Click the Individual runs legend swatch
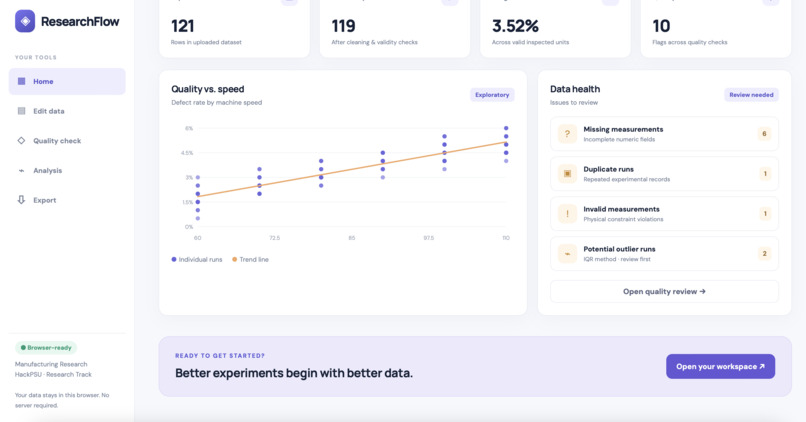This screenshot has height=422, width=806. (174, 260)
